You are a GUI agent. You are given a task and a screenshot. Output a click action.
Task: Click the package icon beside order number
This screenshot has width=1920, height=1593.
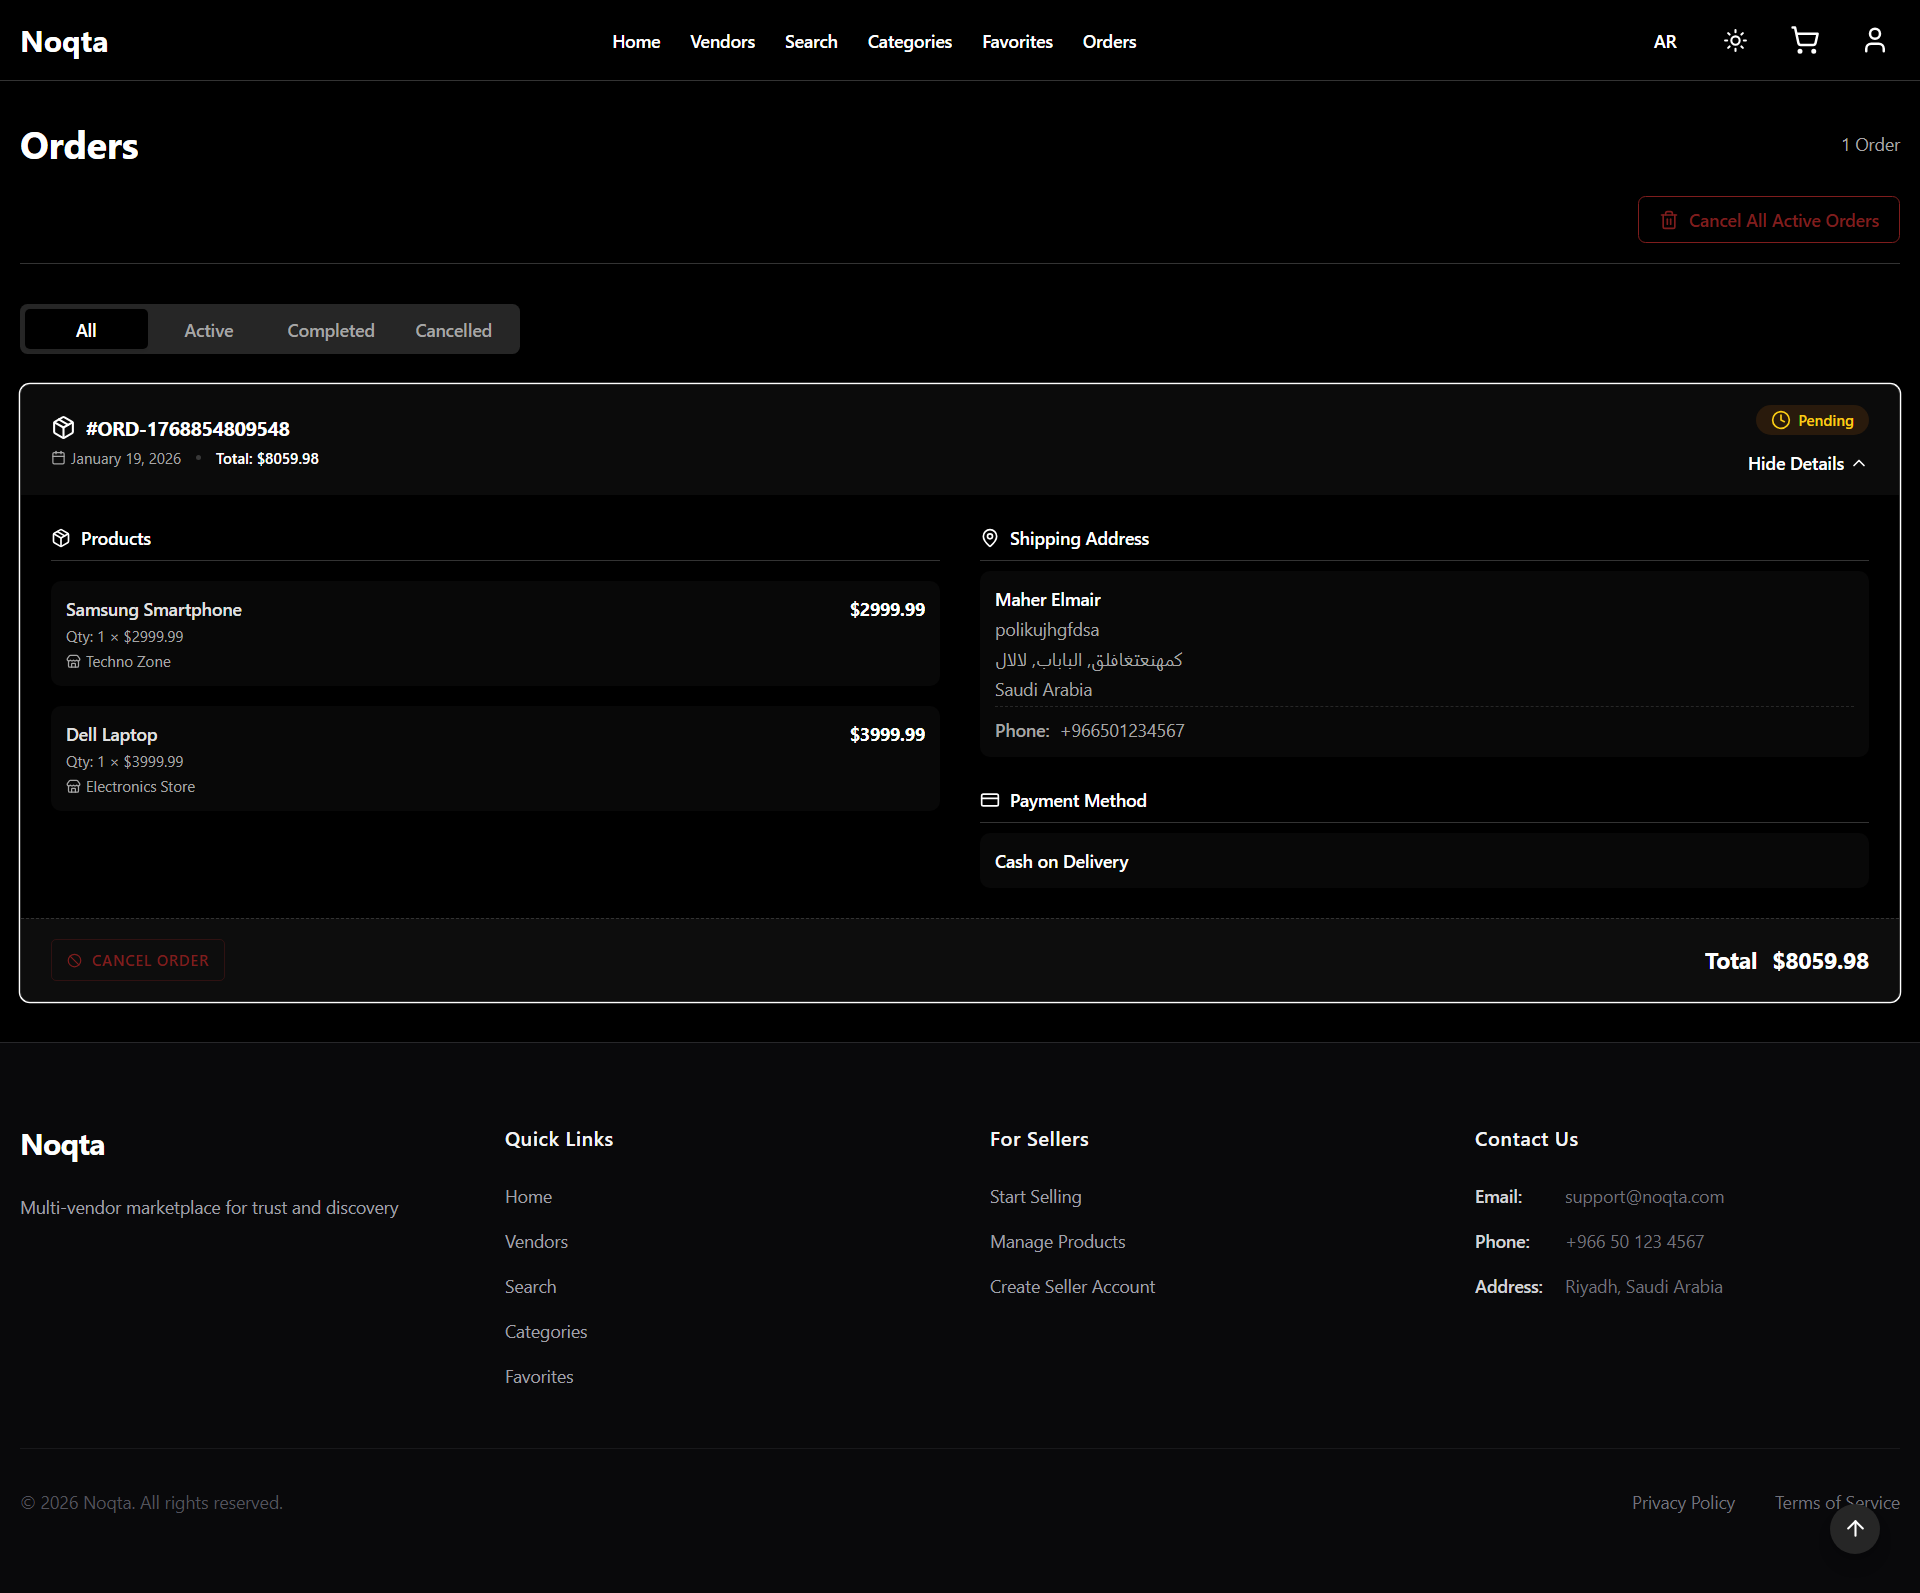point(63,428)
